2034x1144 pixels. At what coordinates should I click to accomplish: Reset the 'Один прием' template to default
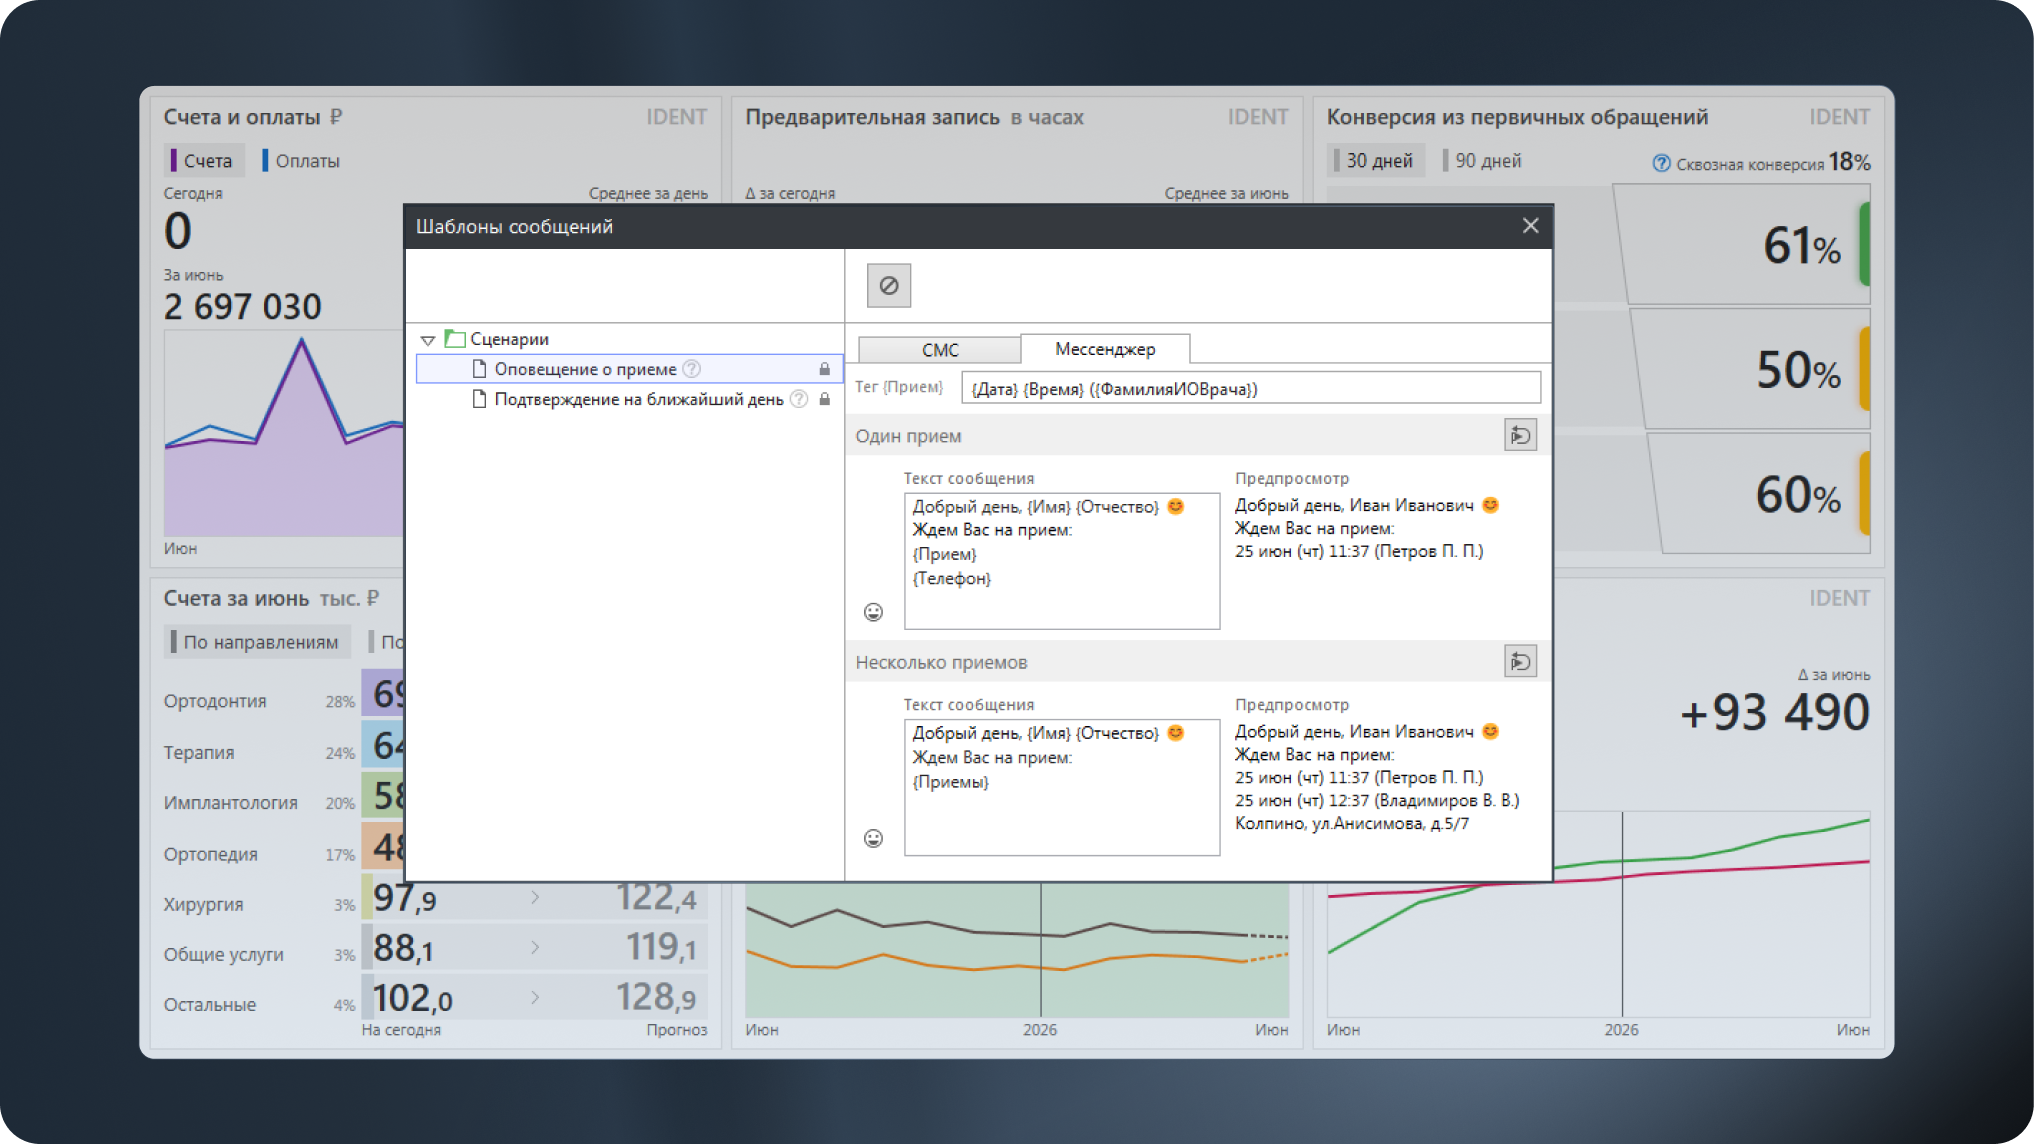(1520, 435)
